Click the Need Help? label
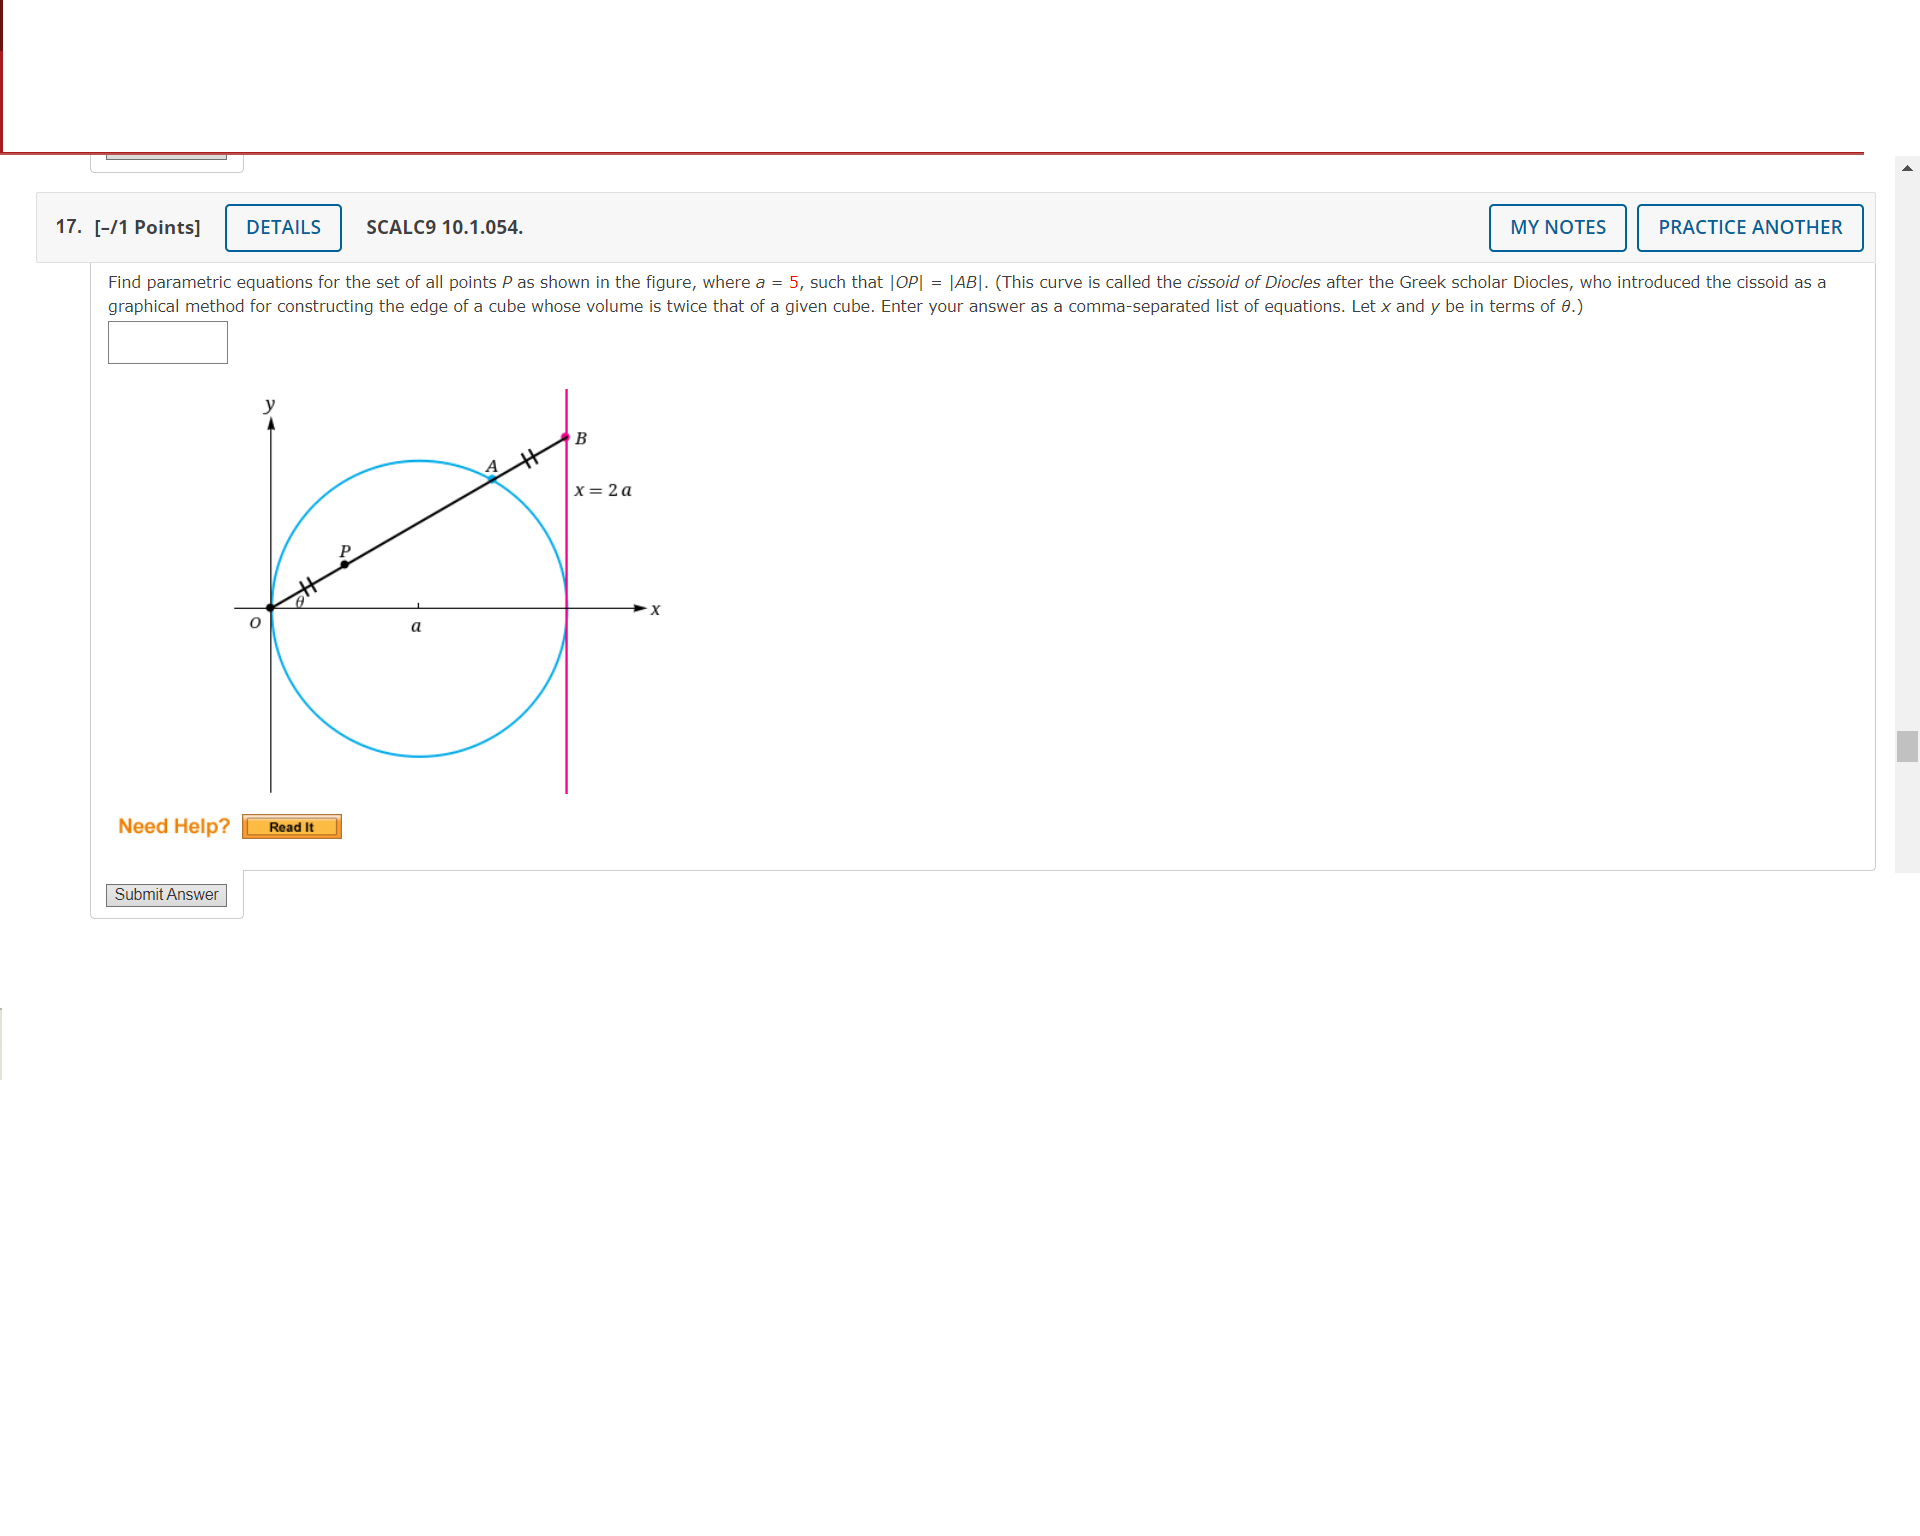Screen dimensions: 1920x1536 pos(173,826)
